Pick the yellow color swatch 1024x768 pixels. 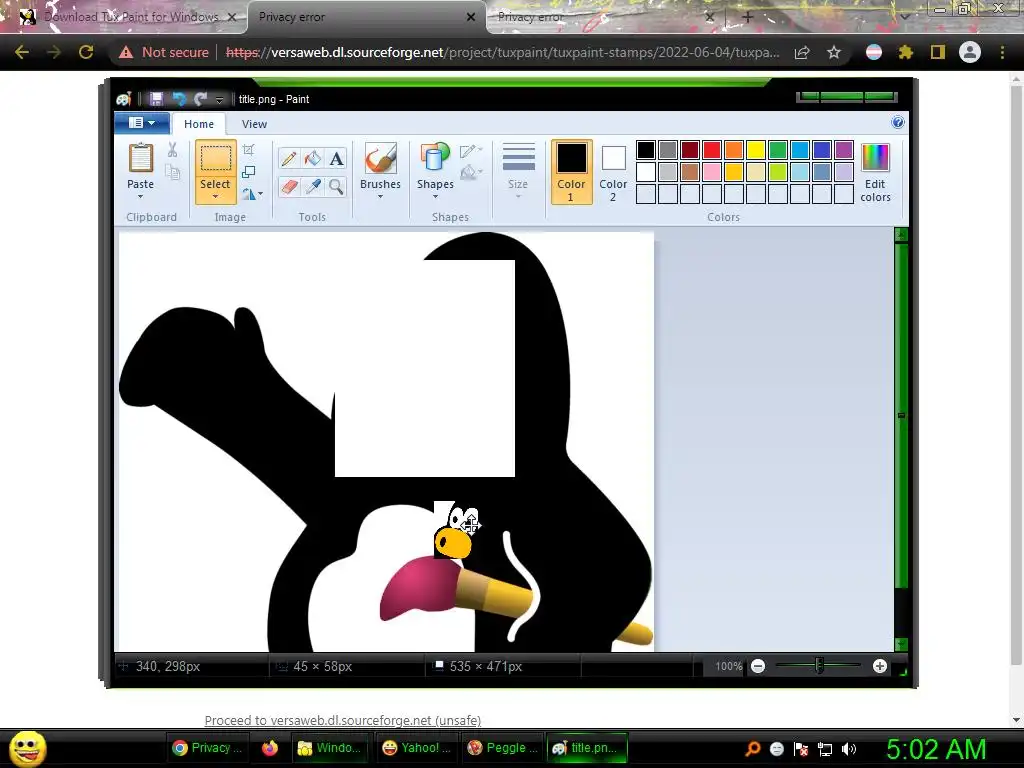pyautogui.click(x=756, y=150)
